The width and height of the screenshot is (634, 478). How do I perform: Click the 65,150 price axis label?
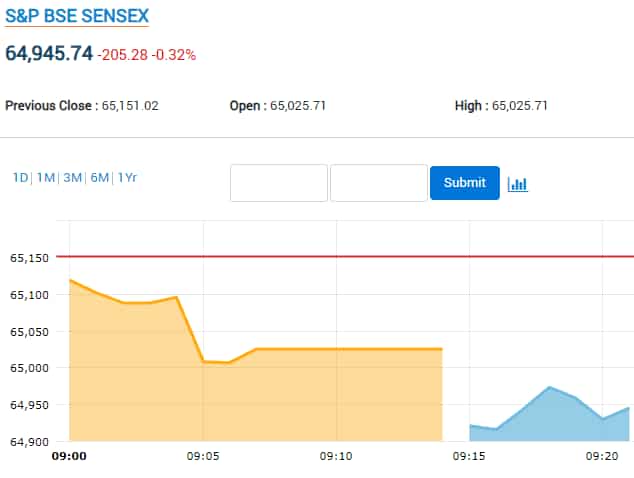30,258
